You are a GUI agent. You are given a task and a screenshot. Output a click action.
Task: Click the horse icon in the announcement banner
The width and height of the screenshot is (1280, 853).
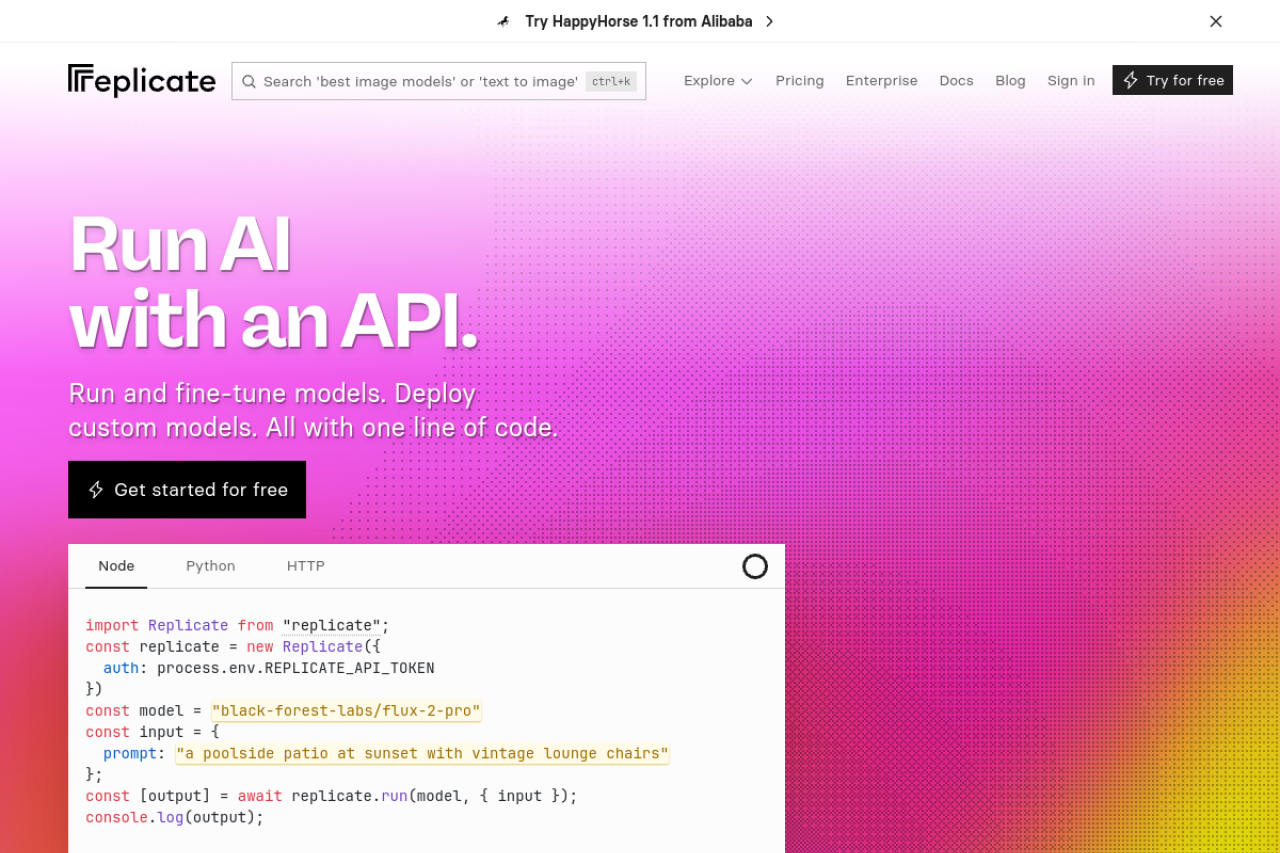(504, 21)
